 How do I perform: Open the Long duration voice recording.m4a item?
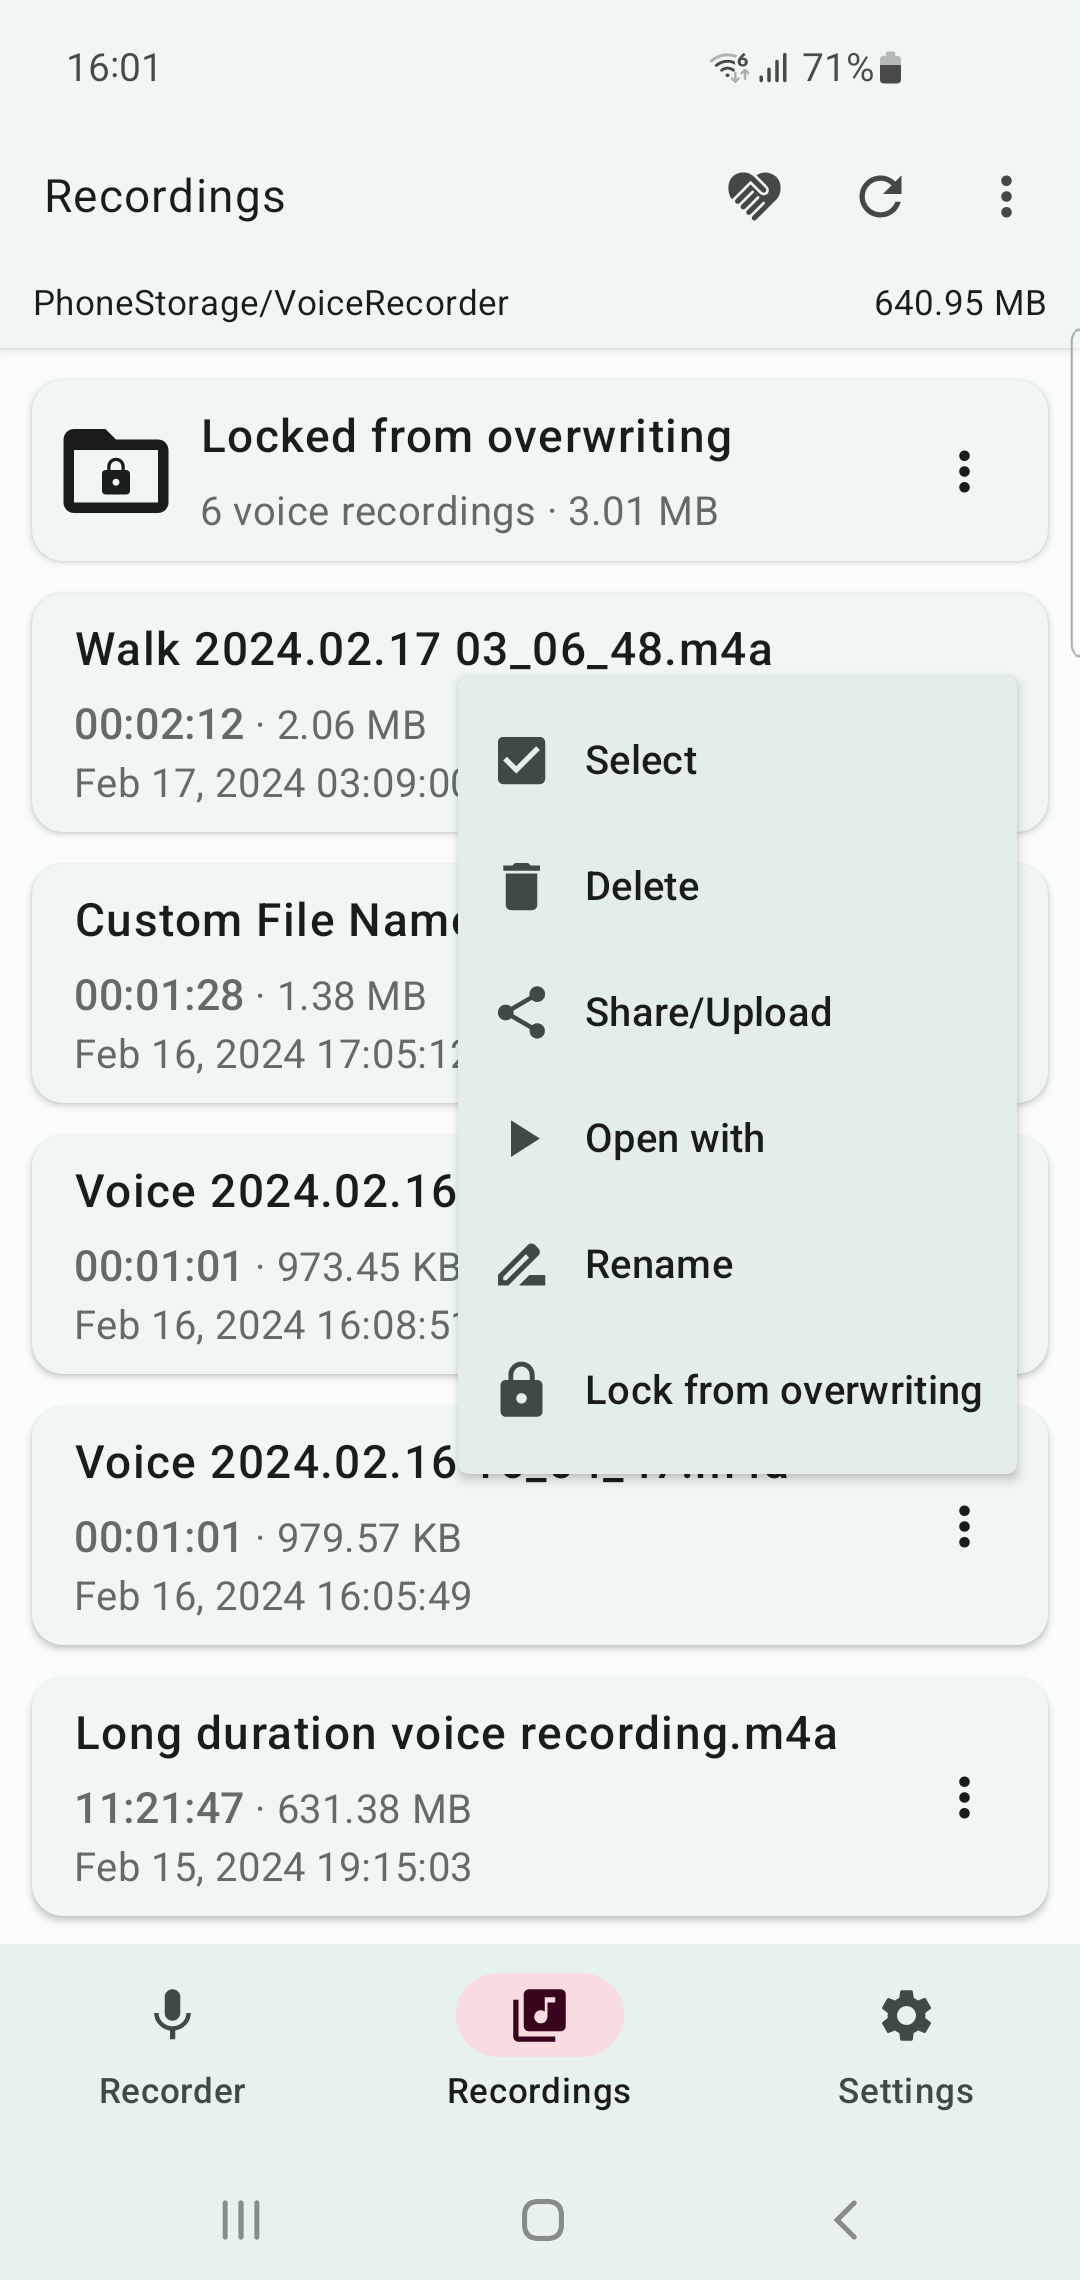tap(456, 1734)
